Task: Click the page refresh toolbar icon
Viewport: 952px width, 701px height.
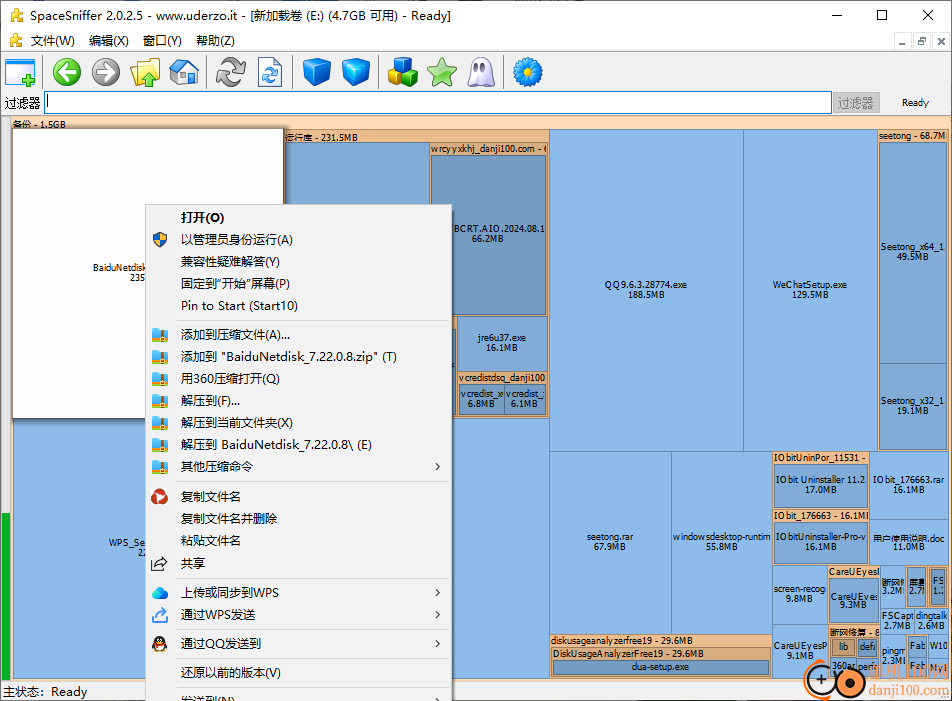Action: (x=270, y=72)
